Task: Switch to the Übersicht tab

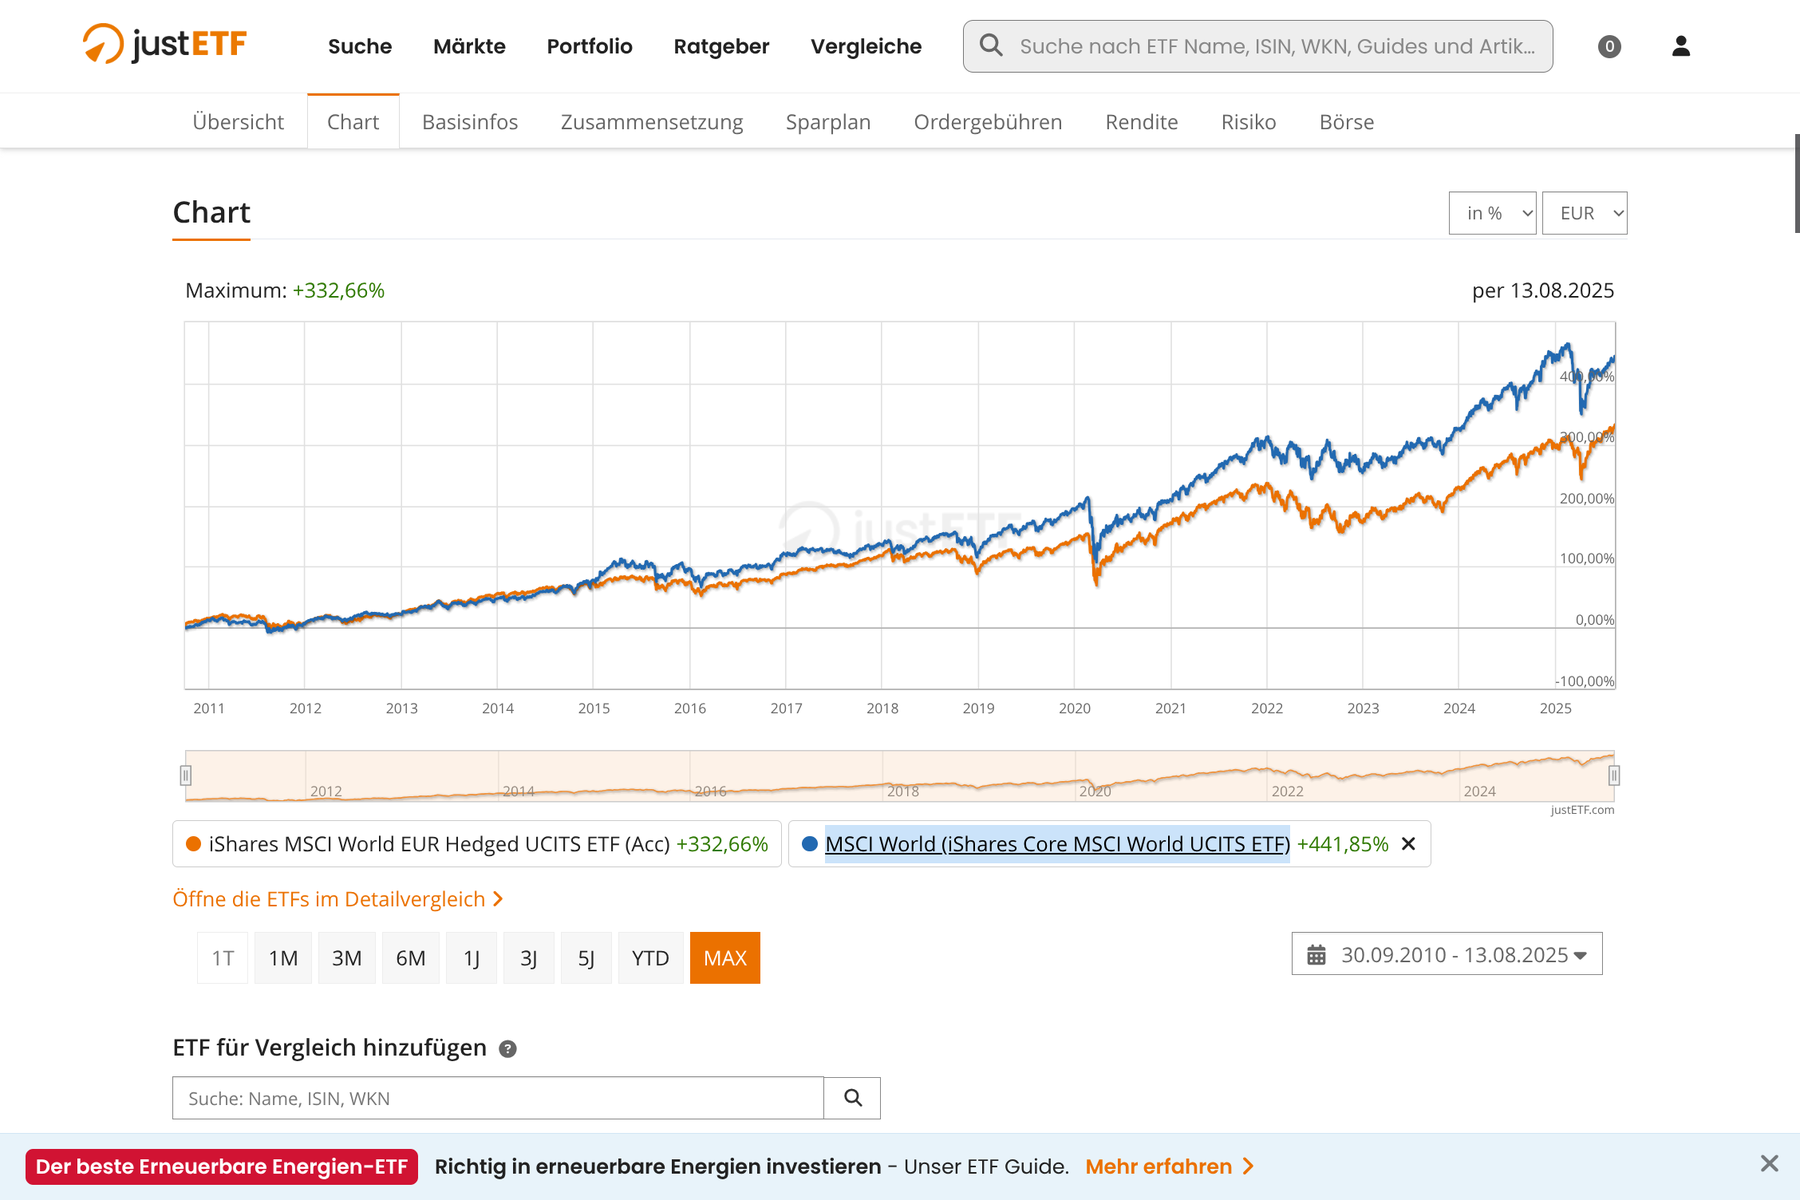Action: click(x=238, y=122)
